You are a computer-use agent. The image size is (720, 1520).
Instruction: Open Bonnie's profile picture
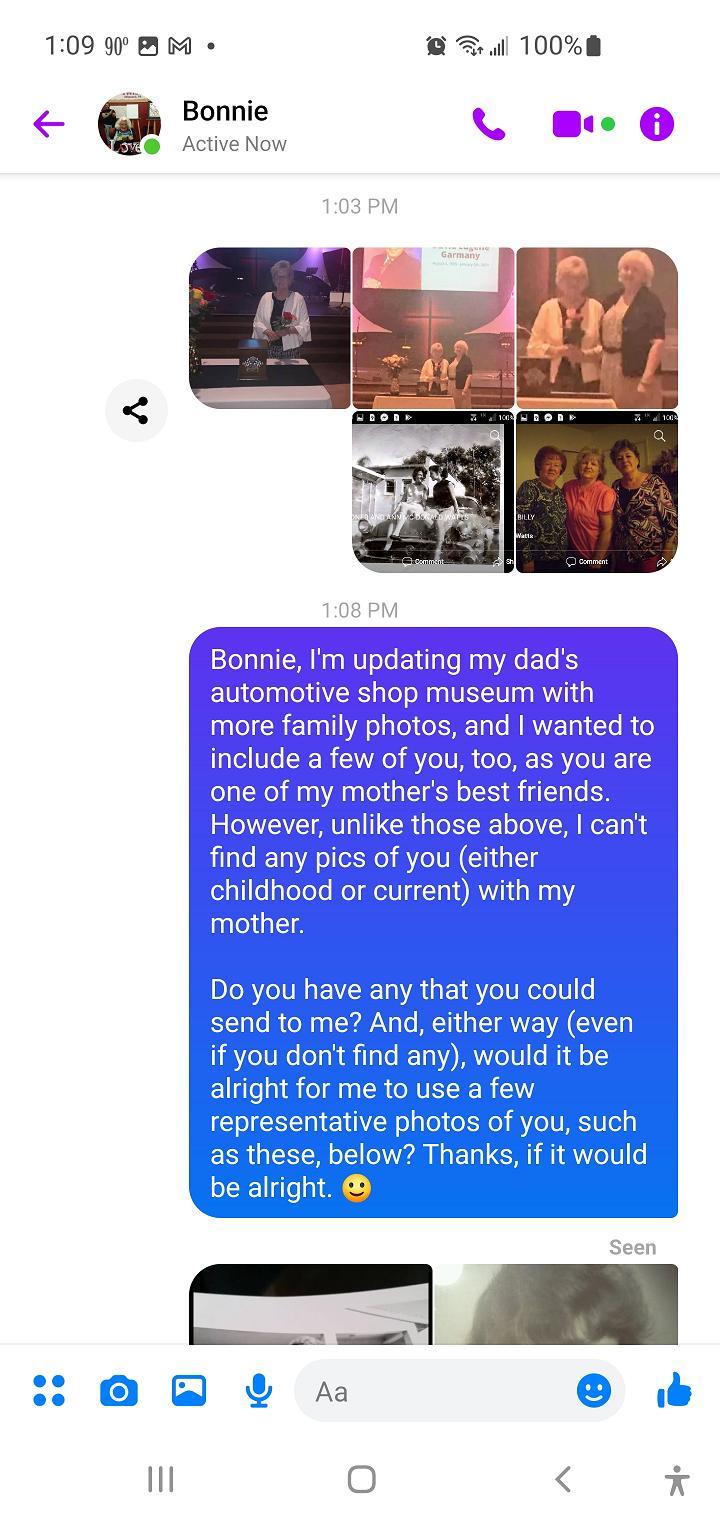tap(129, 124)
